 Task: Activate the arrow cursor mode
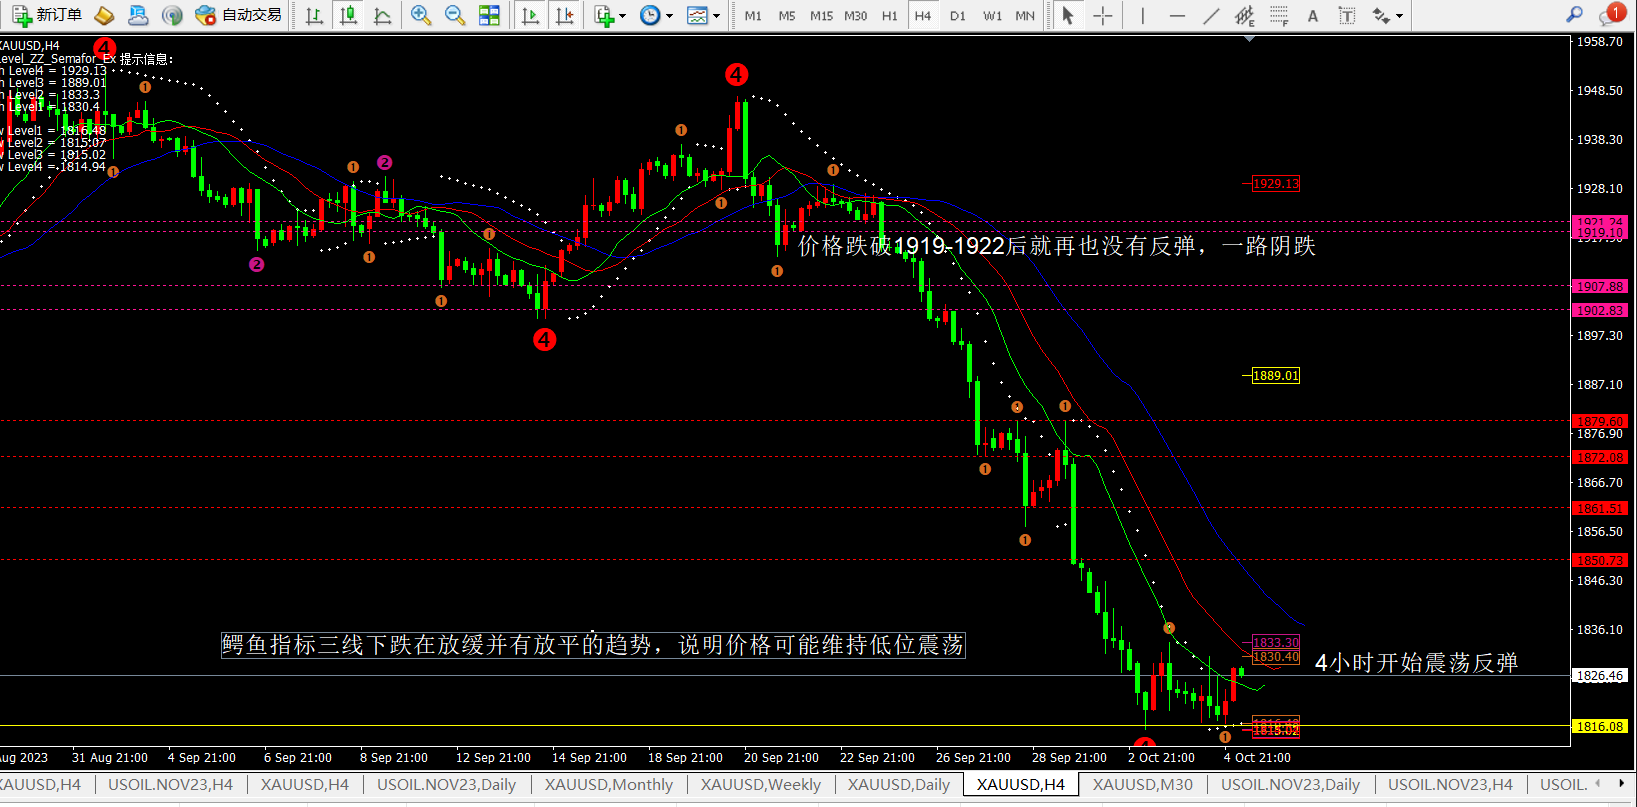[x=1068, y=15]
